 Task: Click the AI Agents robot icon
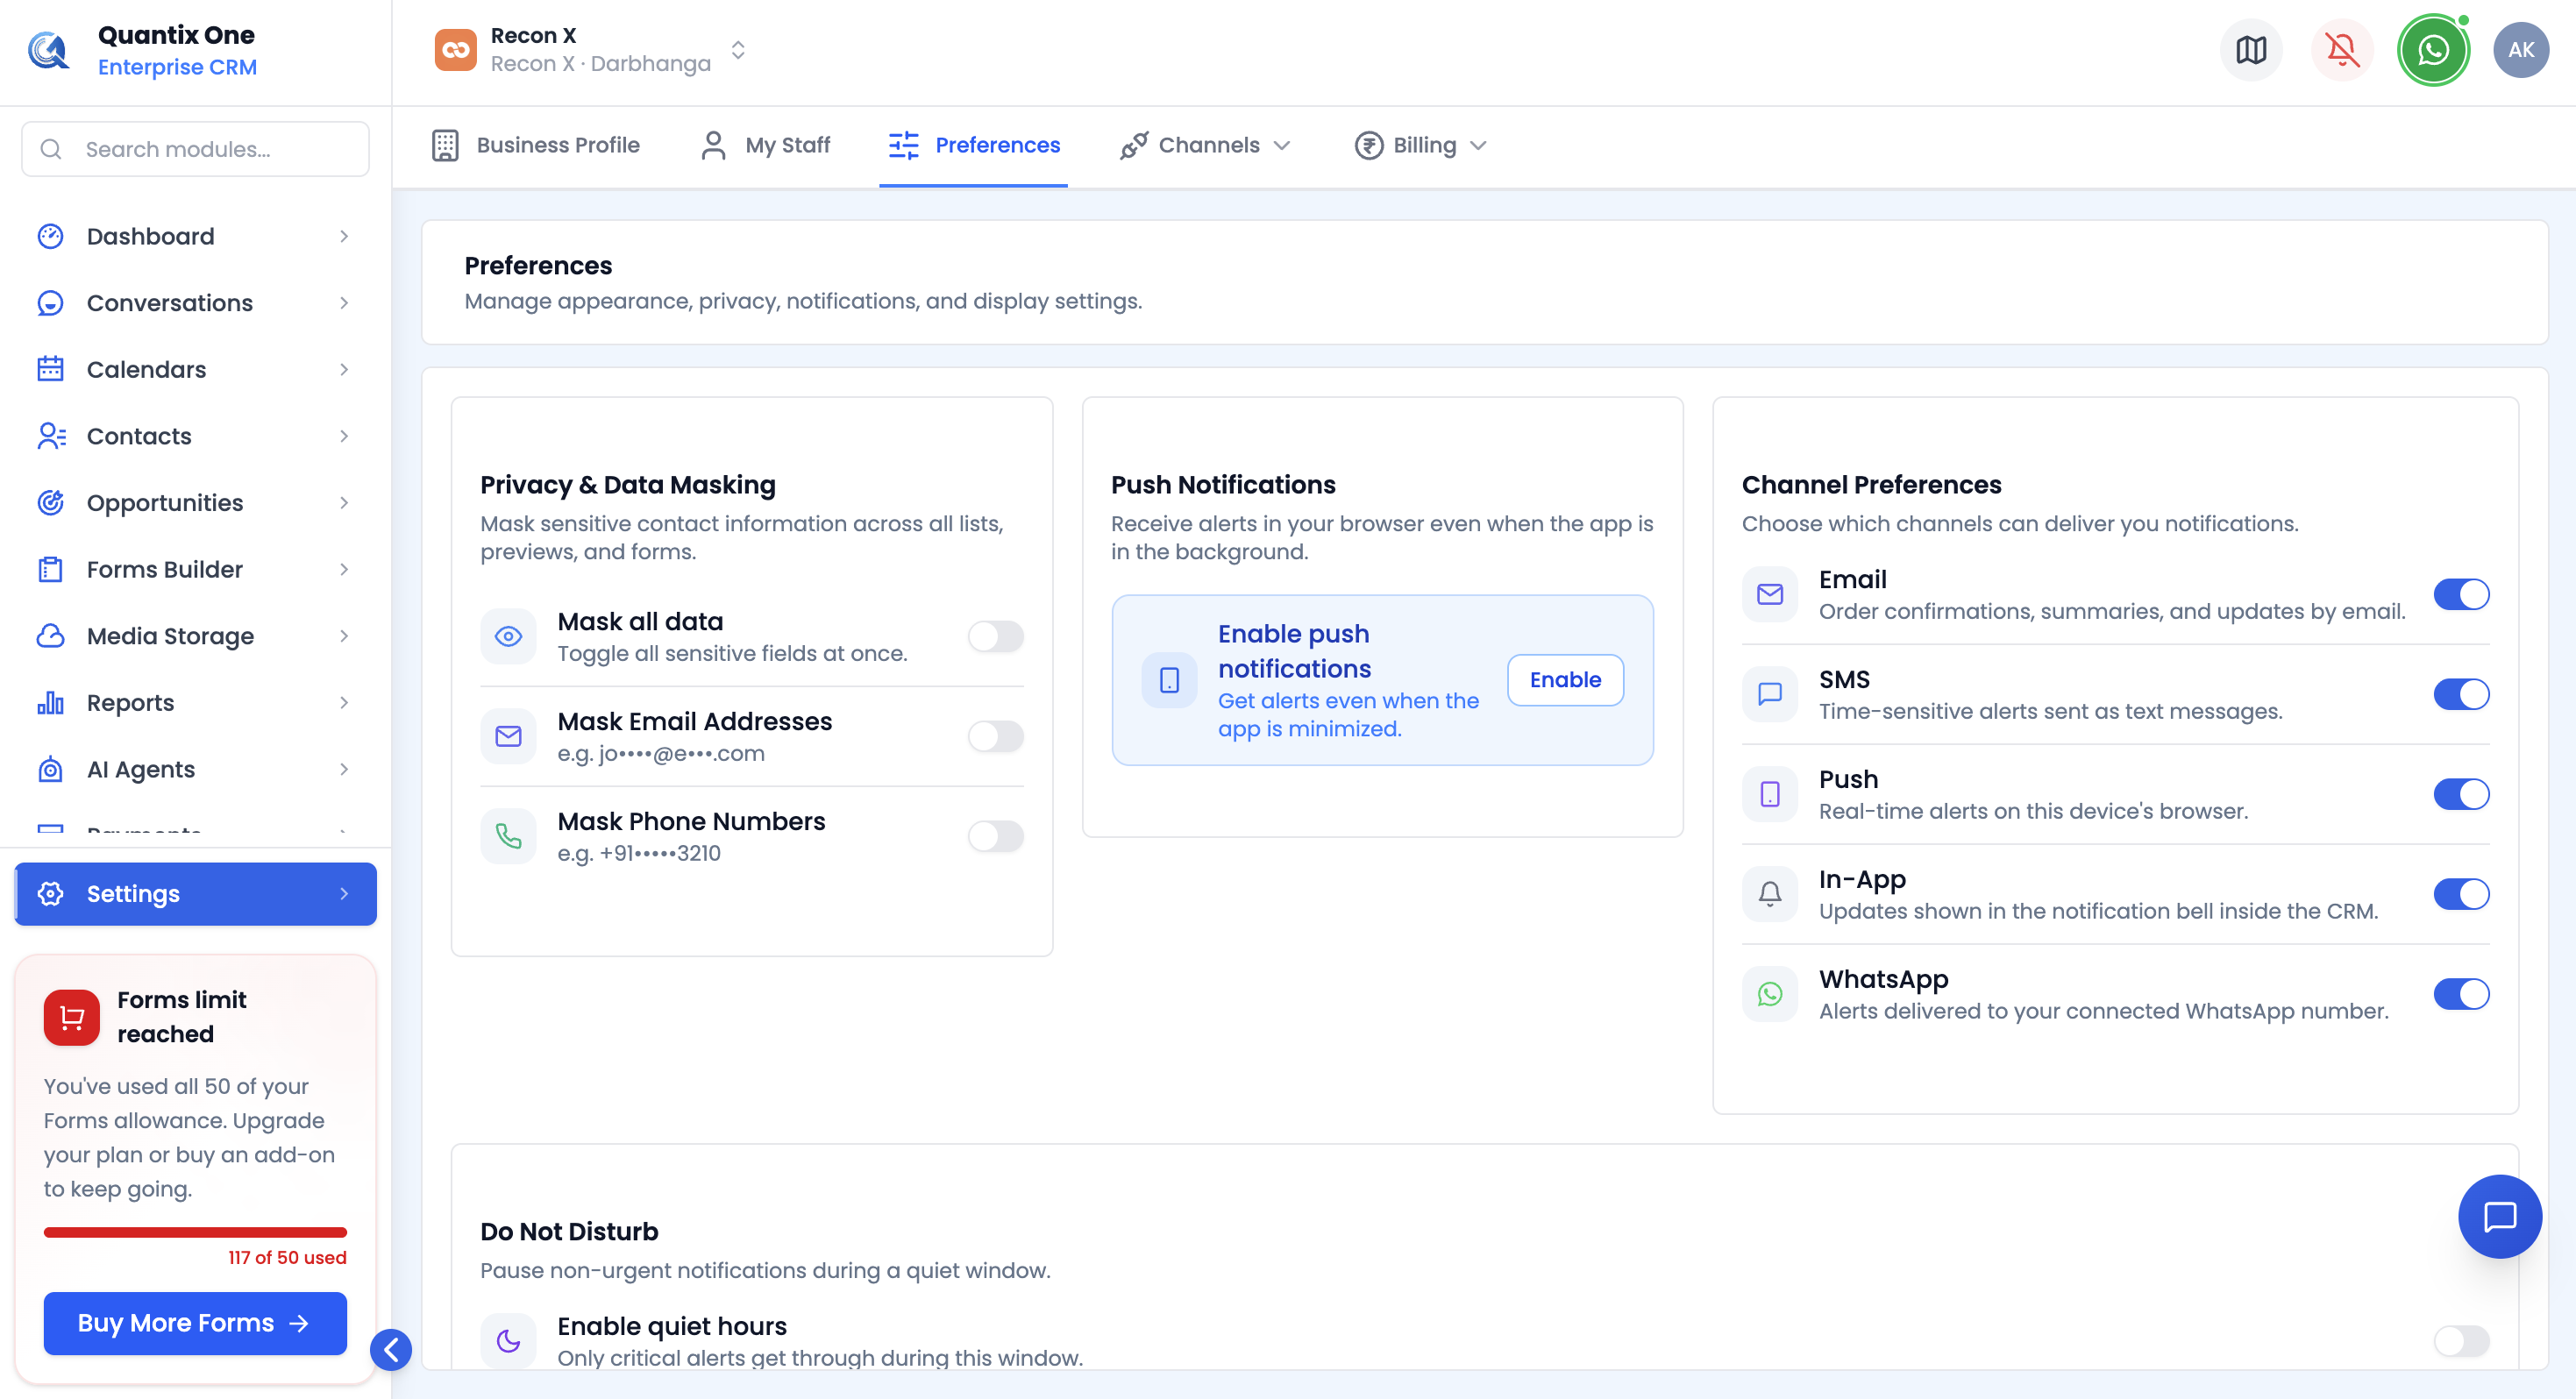51,770
